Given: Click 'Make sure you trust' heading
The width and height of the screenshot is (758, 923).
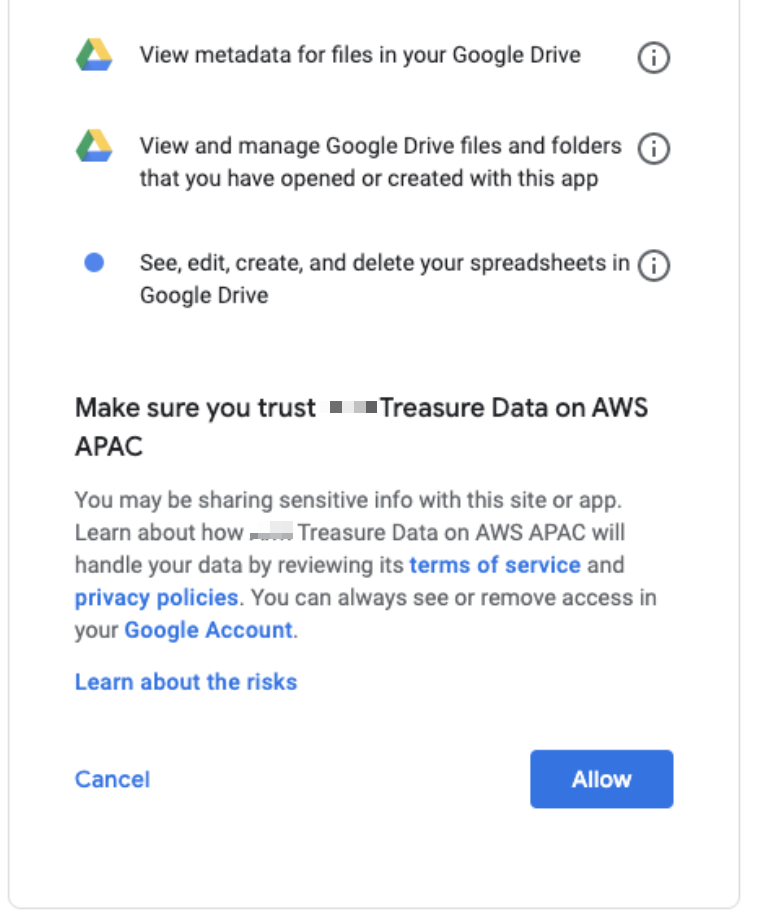Looking at the screenshot, I should [x=195, y=408].
